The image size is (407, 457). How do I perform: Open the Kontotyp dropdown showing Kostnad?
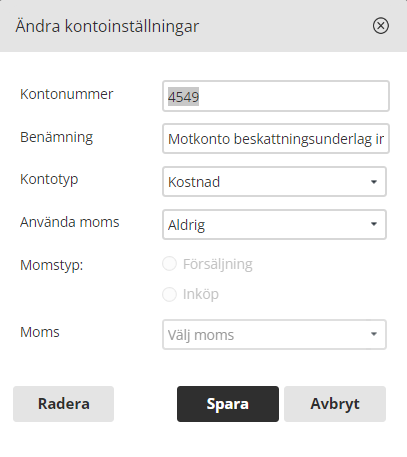(274, 182)
